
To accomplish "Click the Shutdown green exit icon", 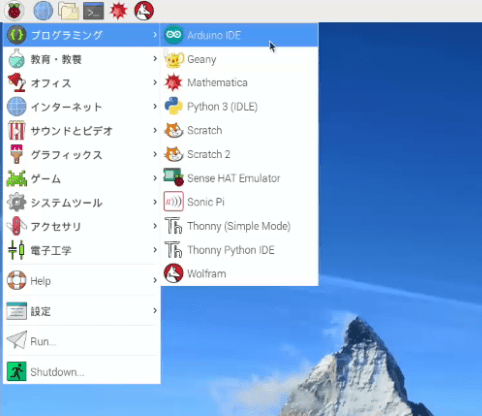I will (16, 371).
